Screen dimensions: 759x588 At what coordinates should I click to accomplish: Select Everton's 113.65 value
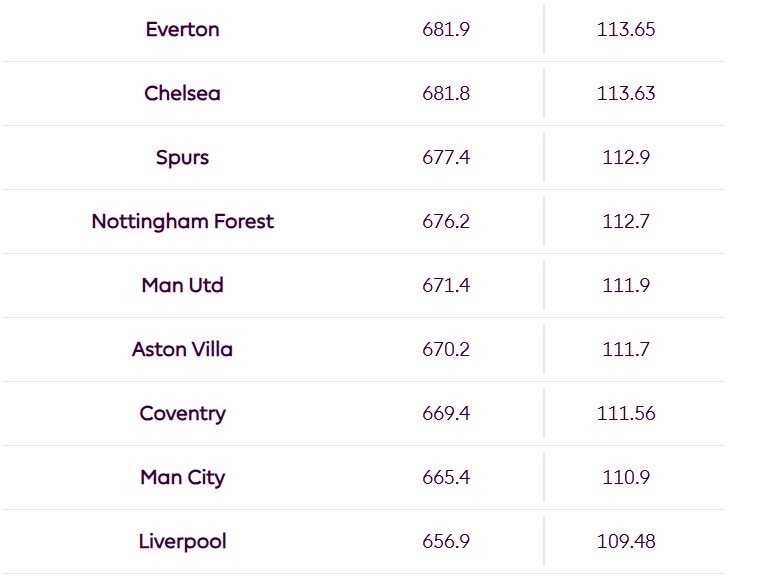pos(626,30)
